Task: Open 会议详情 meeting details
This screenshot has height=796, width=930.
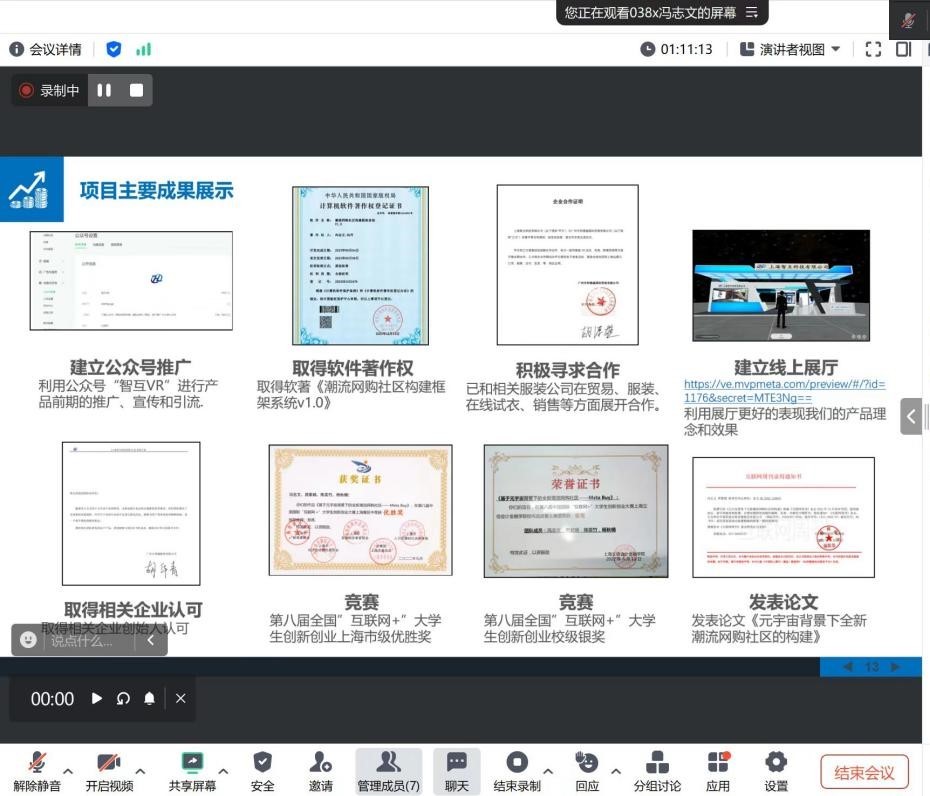Action: 46,49
